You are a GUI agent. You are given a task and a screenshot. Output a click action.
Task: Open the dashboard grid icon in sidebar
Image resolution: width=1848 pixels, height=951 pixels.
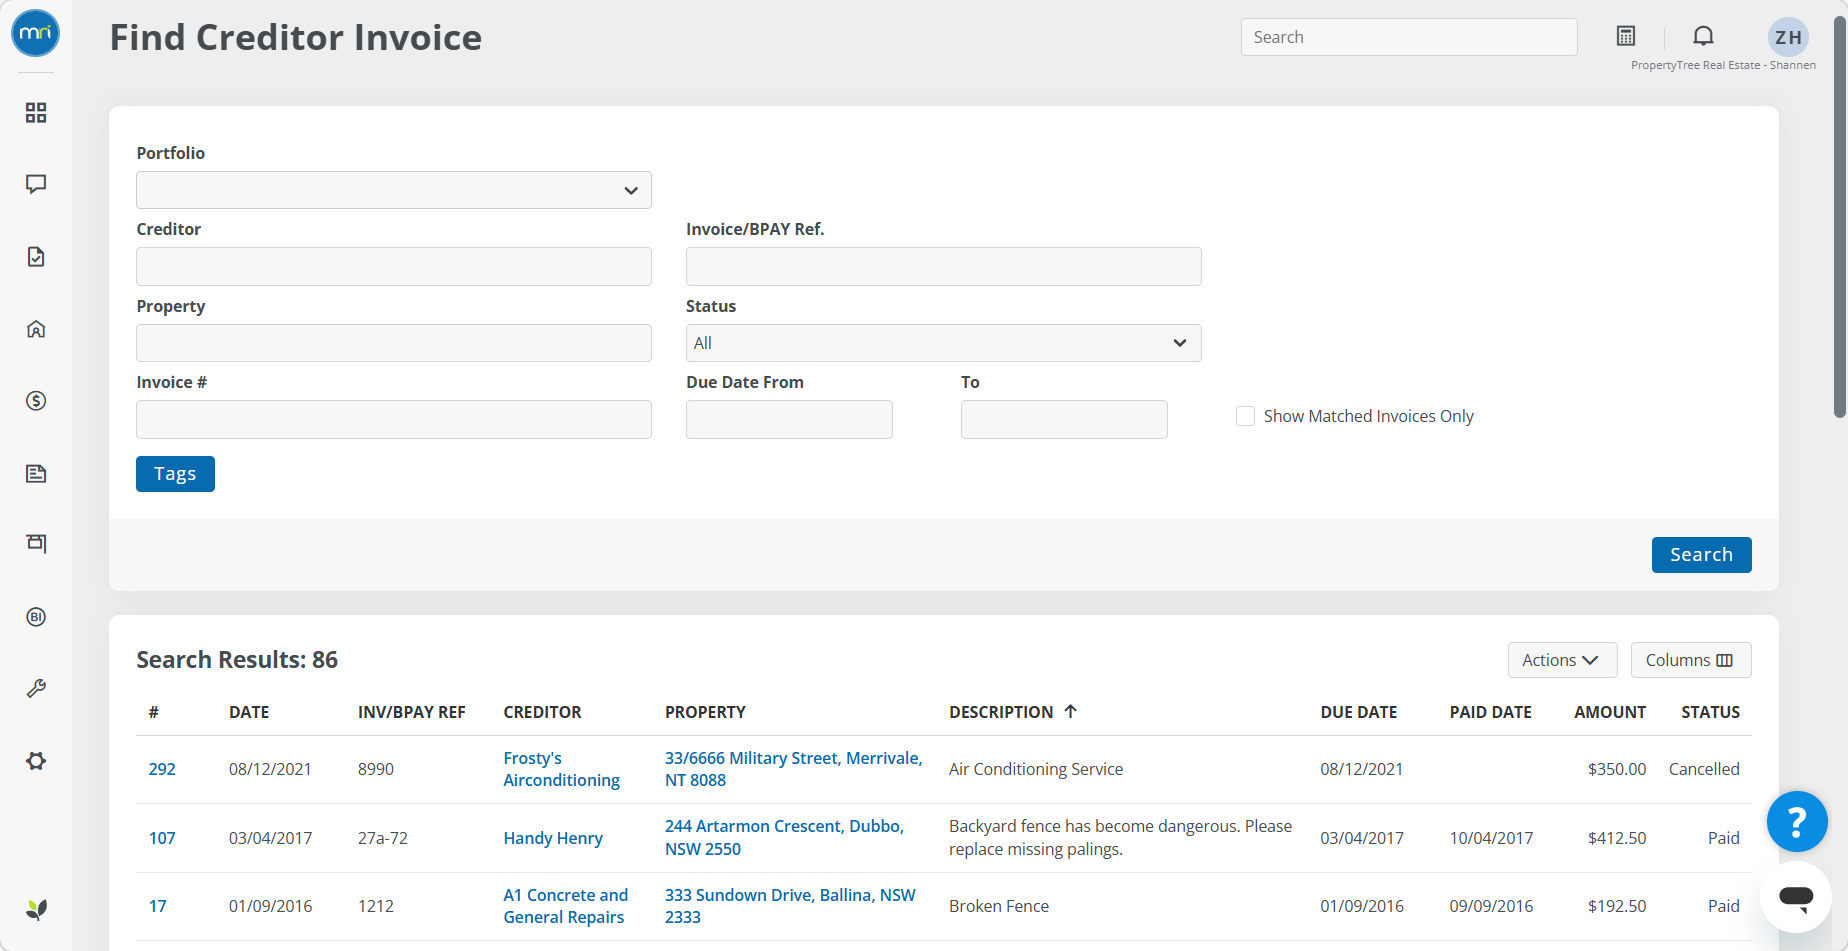(x=36, y=113)
